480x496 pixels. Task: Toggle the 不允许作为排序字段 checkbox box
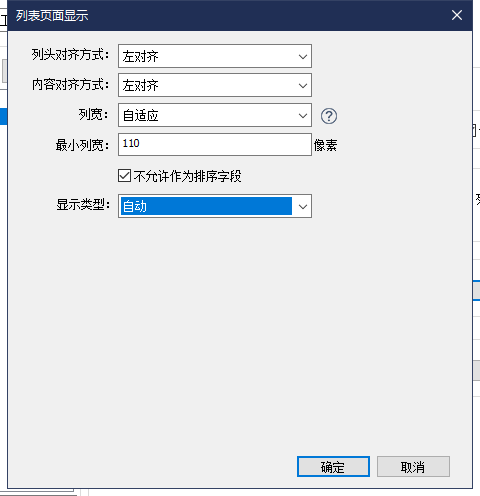point(124,175)
